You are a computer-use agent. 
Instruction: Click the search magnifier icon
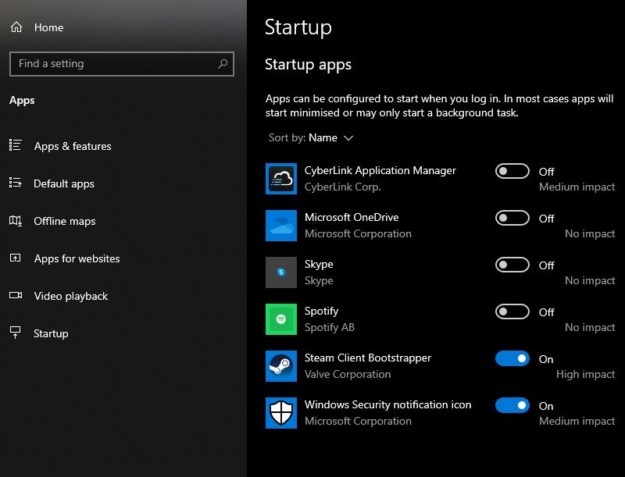[223, 63]
